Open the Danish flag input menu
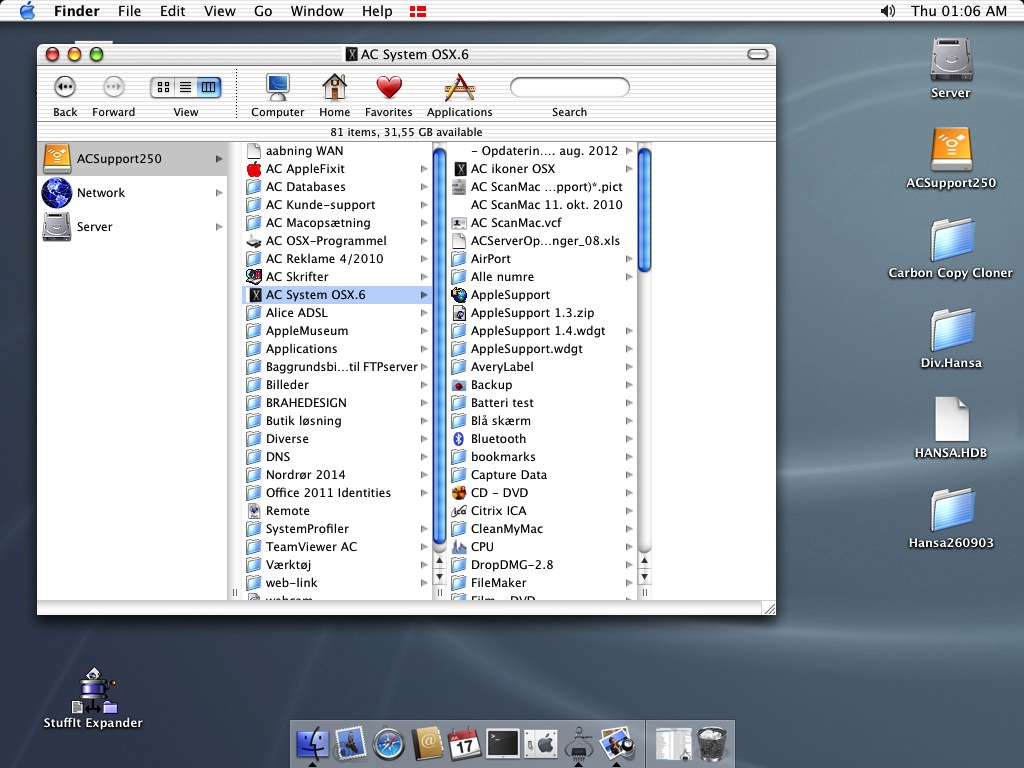 pyautogui.click(x=418, y=11)
